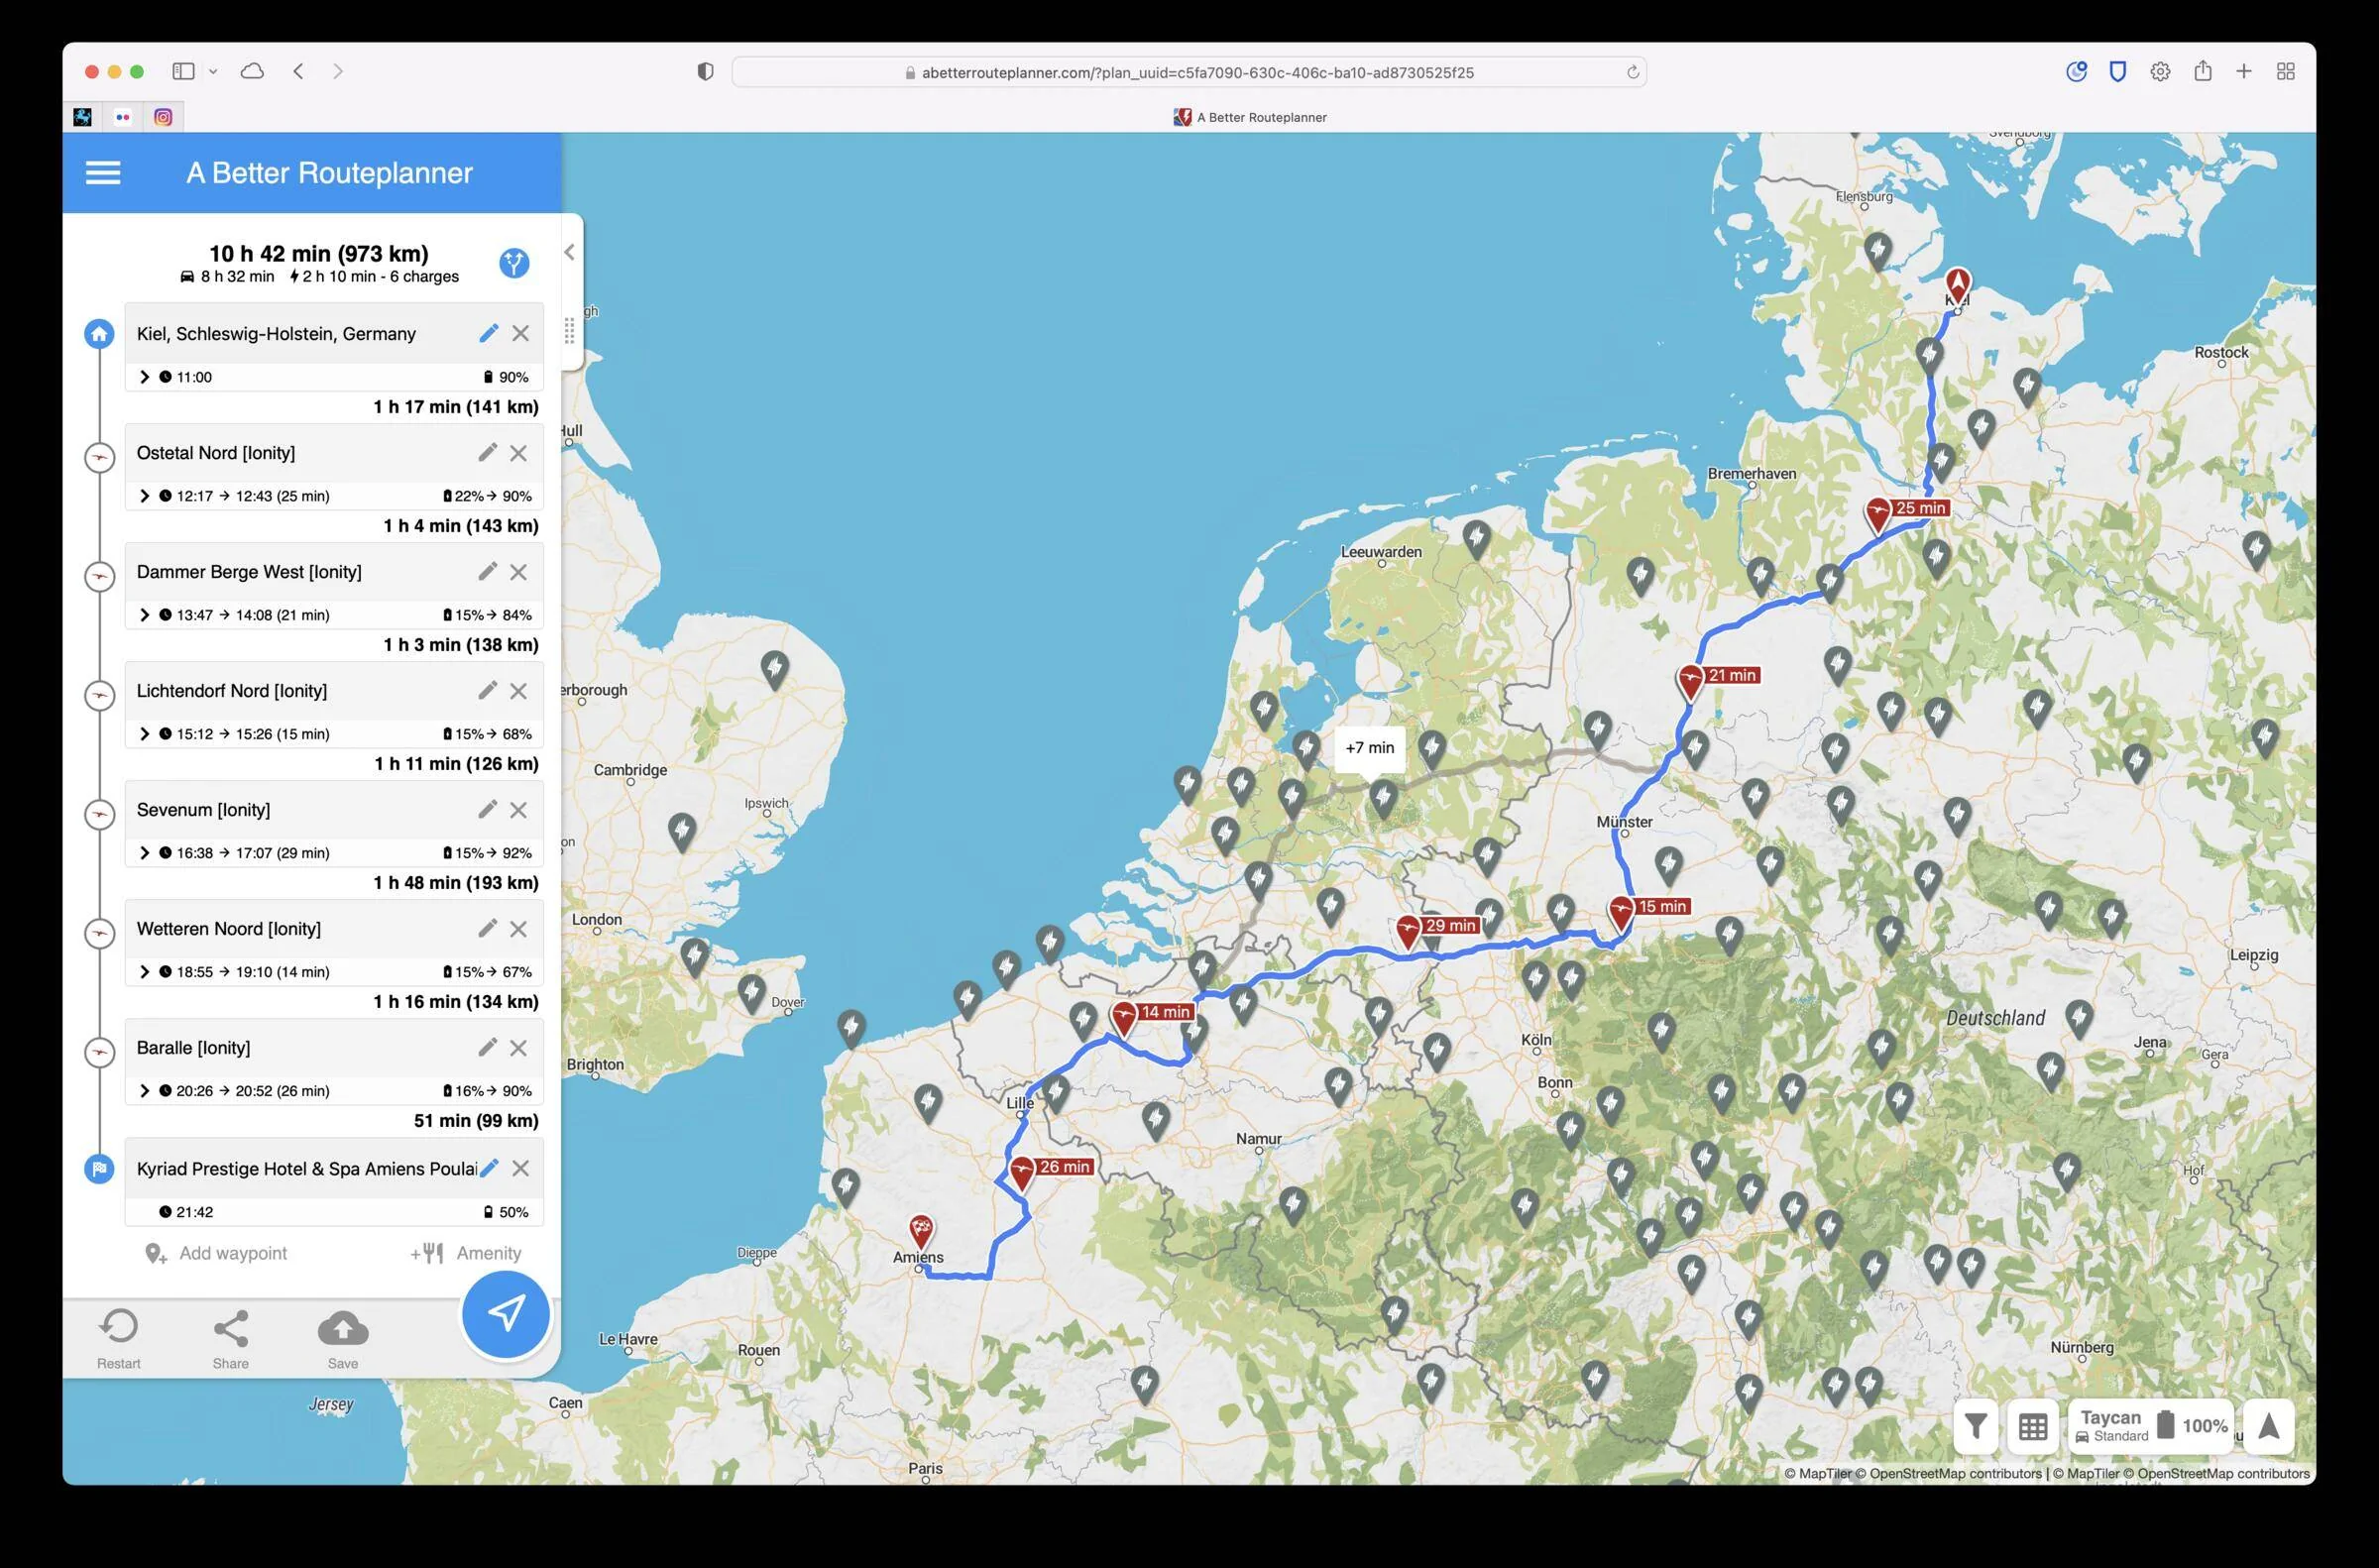Click the Amiens destination pin on map
This screenshot has height=1568, width=2379.
[x=921, y=1231]
